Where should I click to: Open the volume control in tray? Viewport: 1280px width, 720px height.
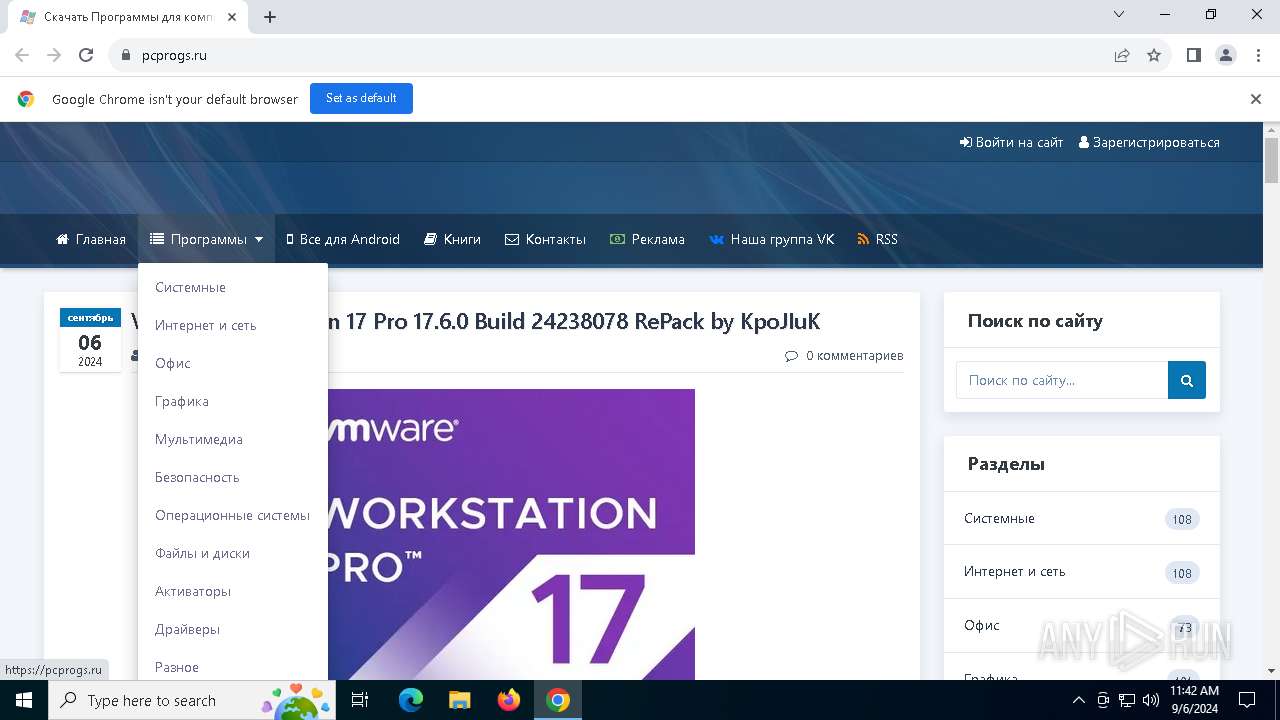click(1151, 700)
